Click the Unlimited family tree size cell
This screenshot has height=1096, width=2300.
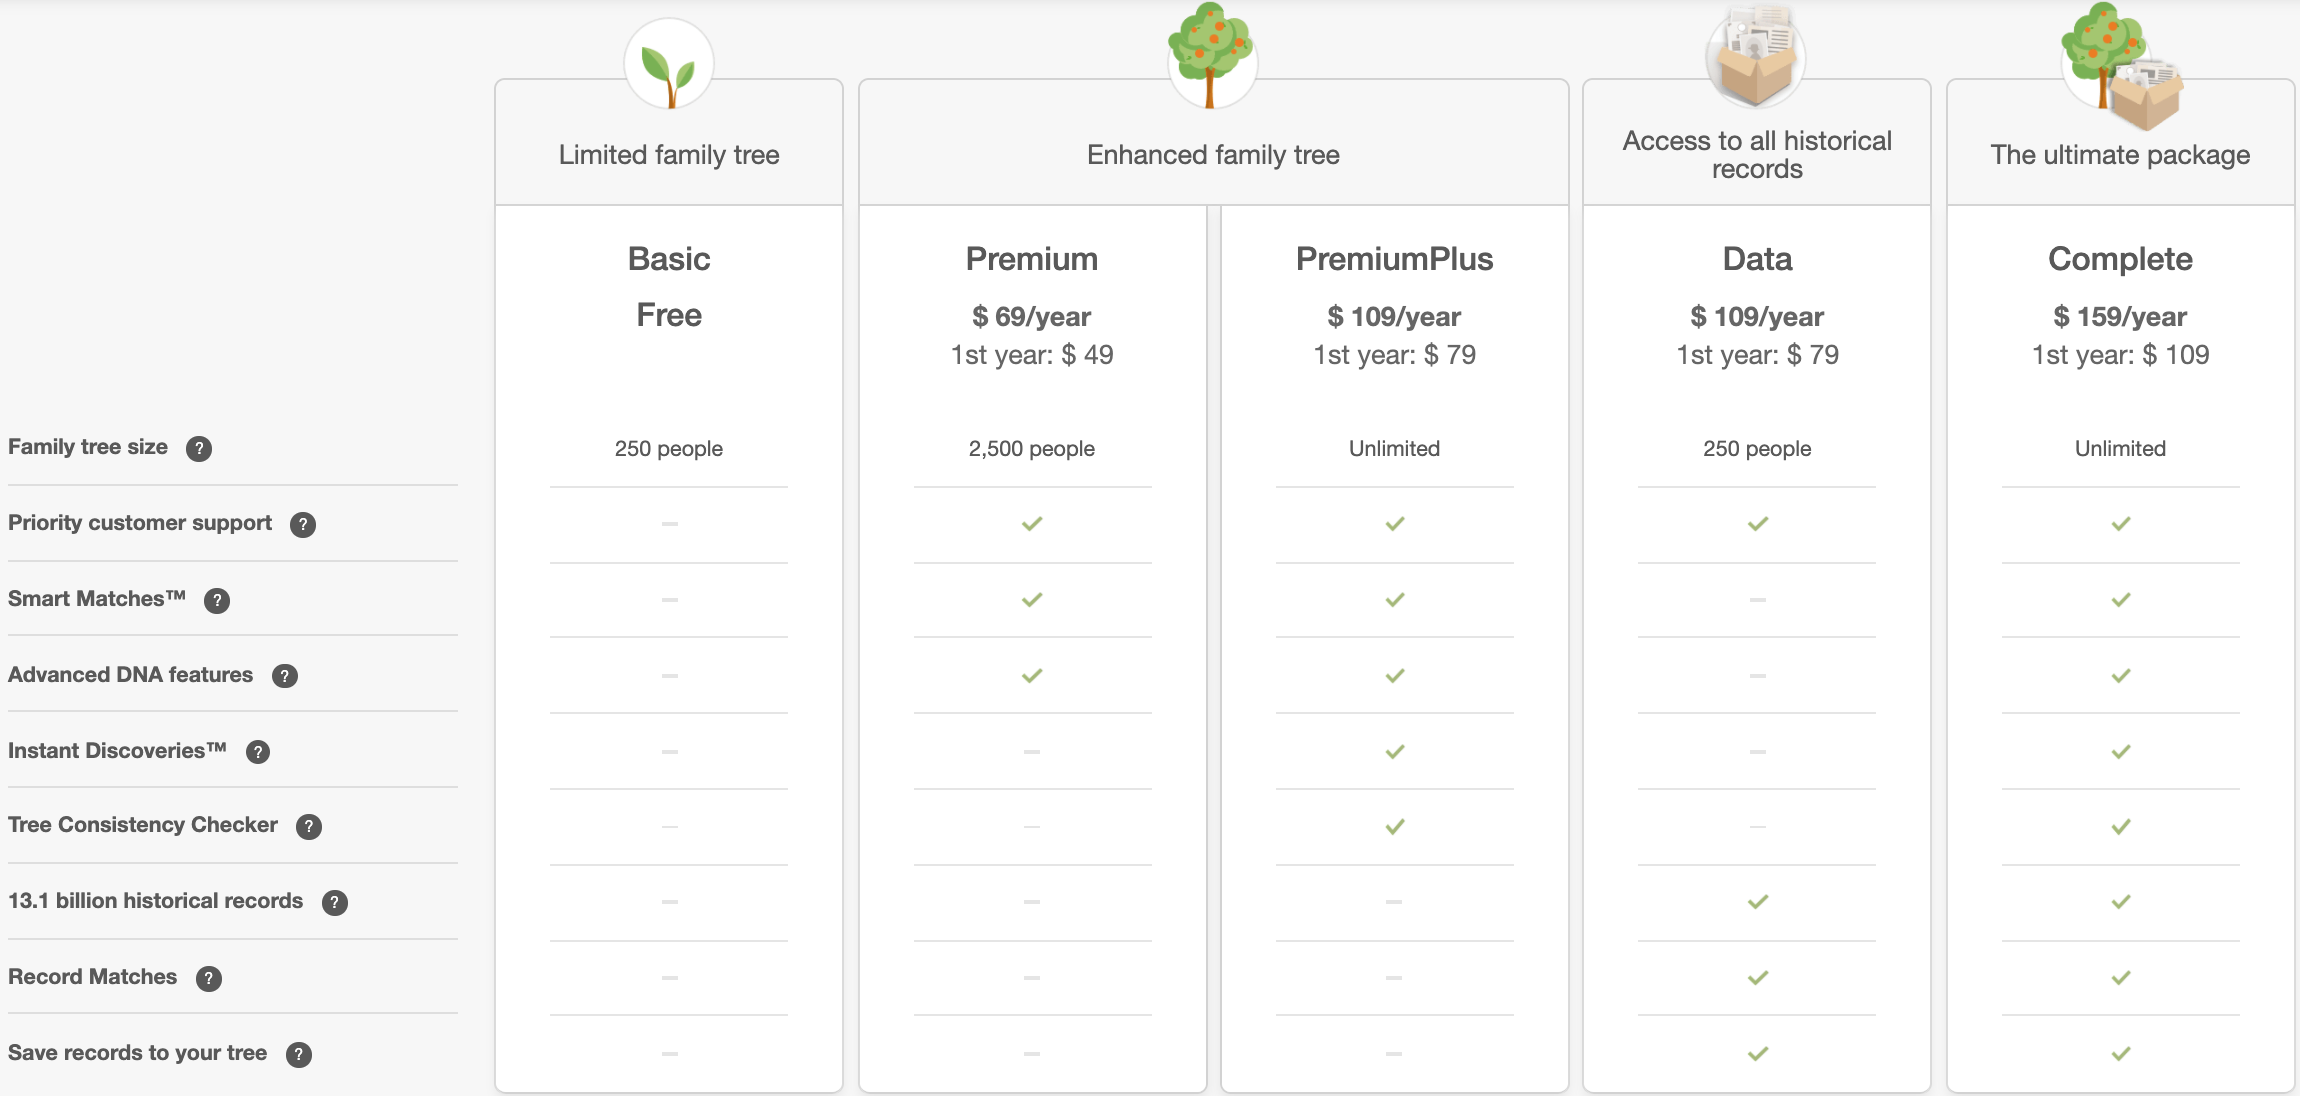pyautogui.click(x=1394, y=448)
